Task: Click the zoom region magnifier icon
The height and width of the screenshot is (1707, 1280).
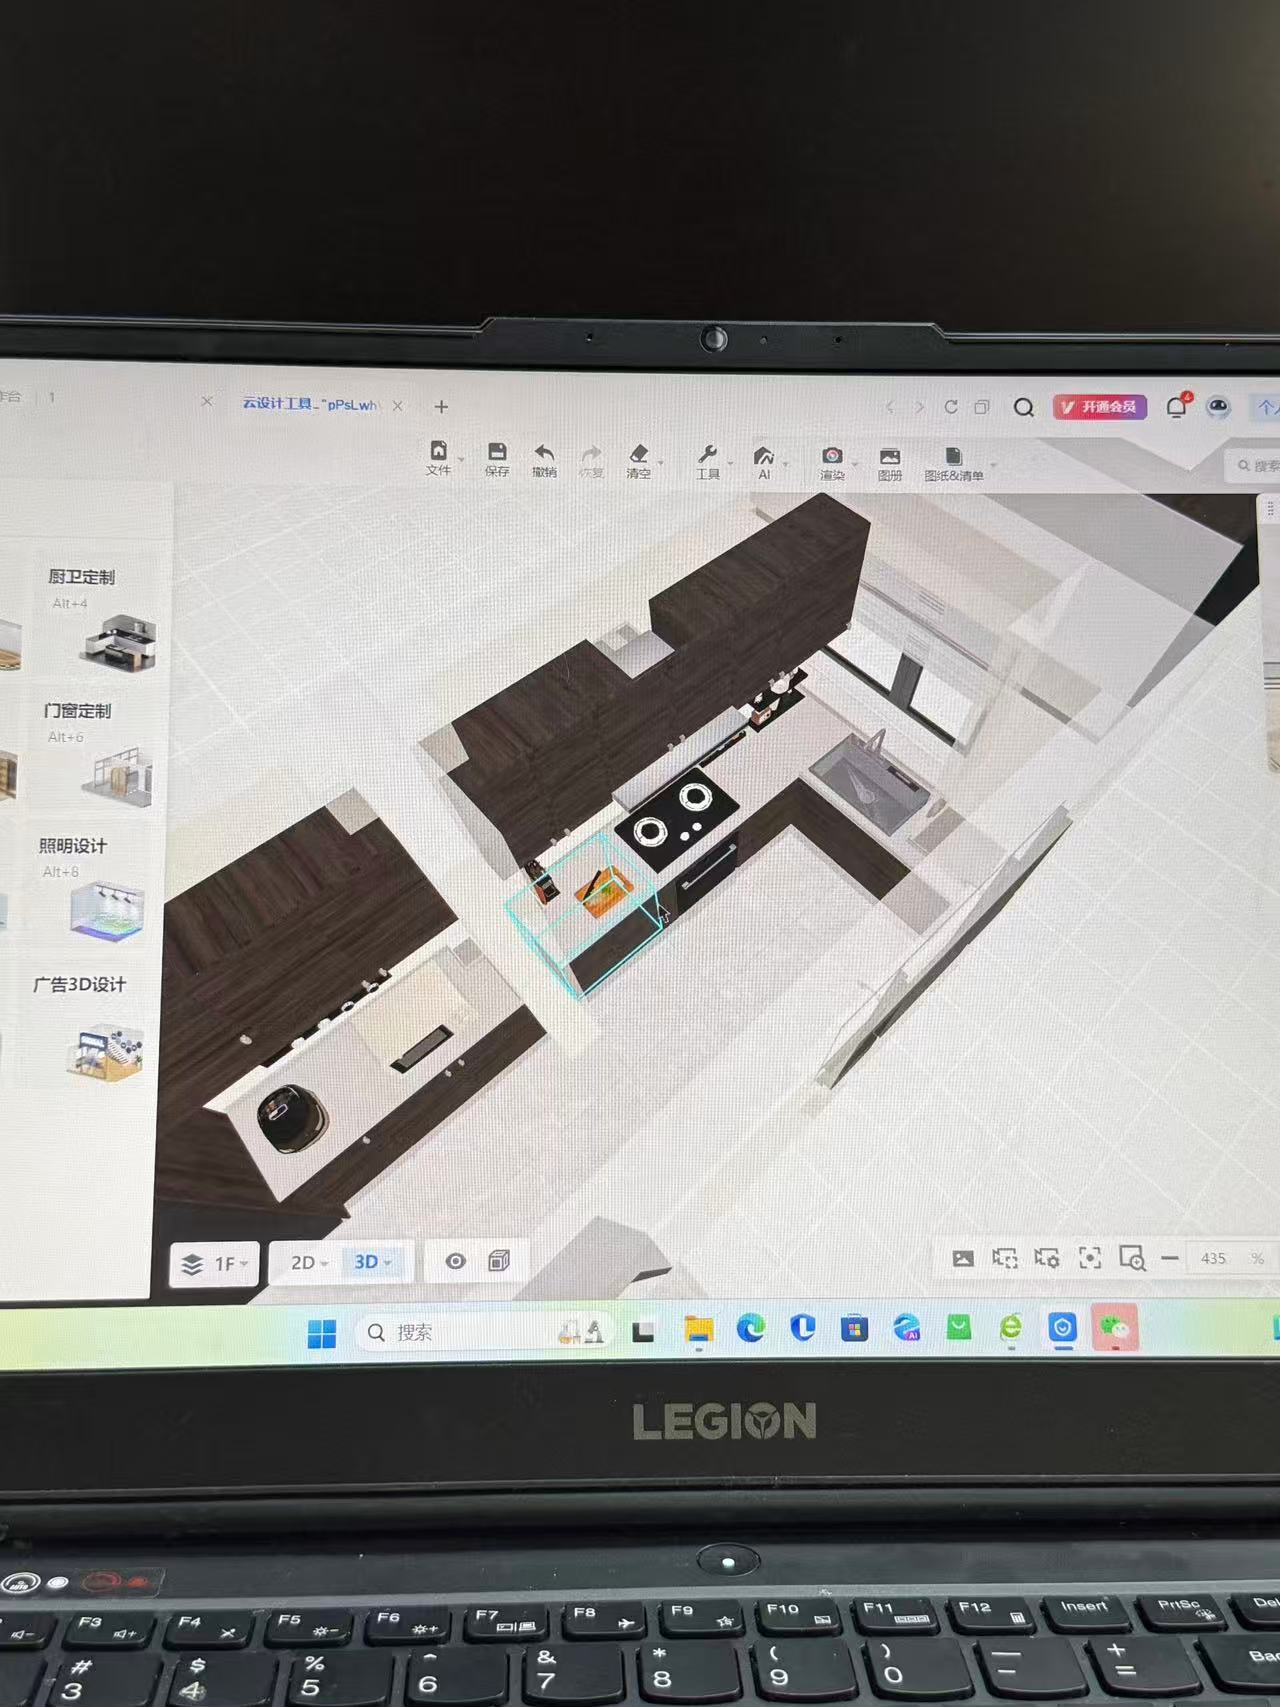Action: 1132,1258
